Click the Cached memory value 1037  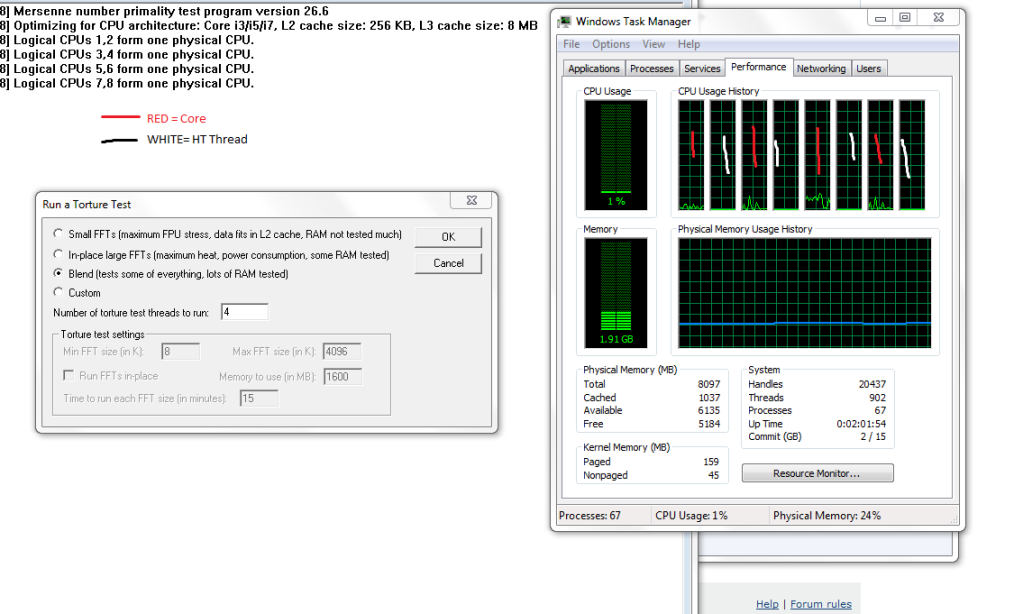(709, 397)
